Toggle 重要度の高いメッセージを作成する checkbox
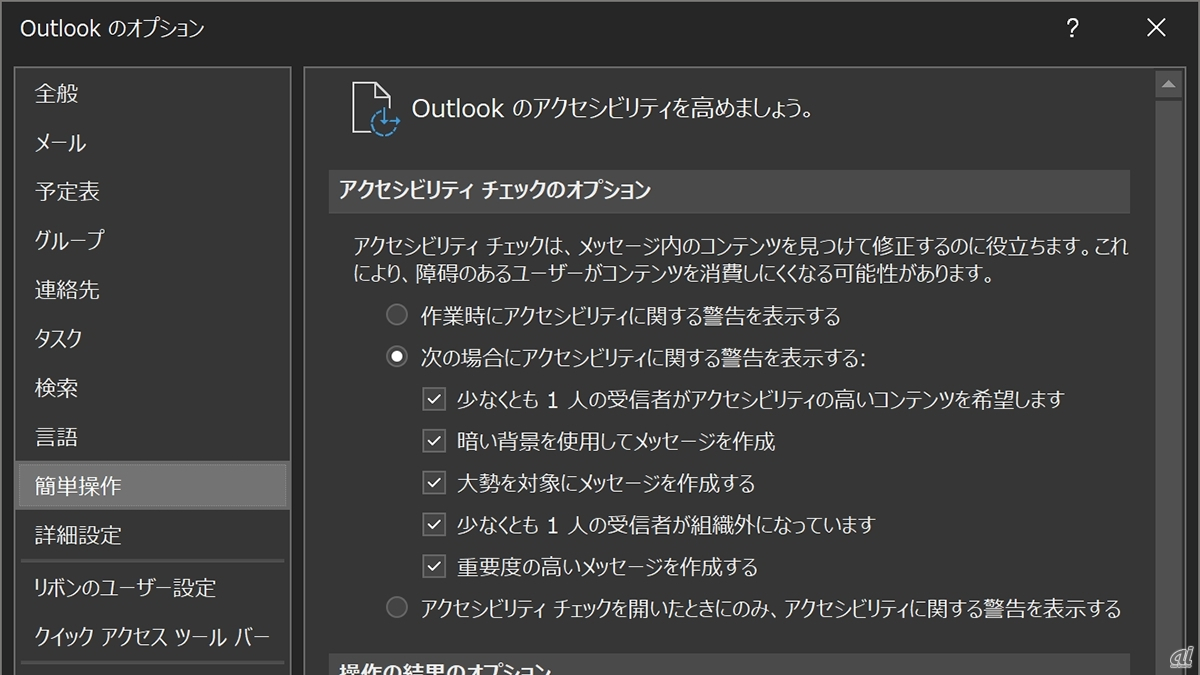The height and width of the screenshot is (675, 1200). pyautogui.click(x=434, y=566)
